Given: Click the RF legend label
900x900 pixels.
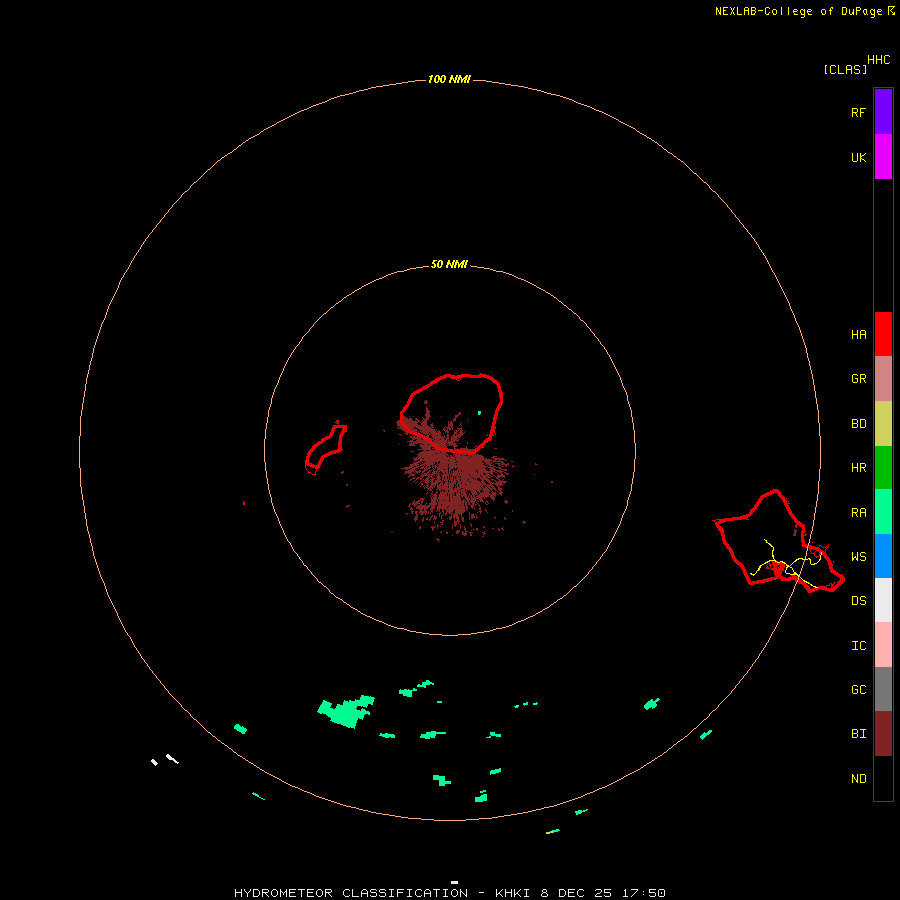Looking at the screenshot, I should click(x=858, y=112).
